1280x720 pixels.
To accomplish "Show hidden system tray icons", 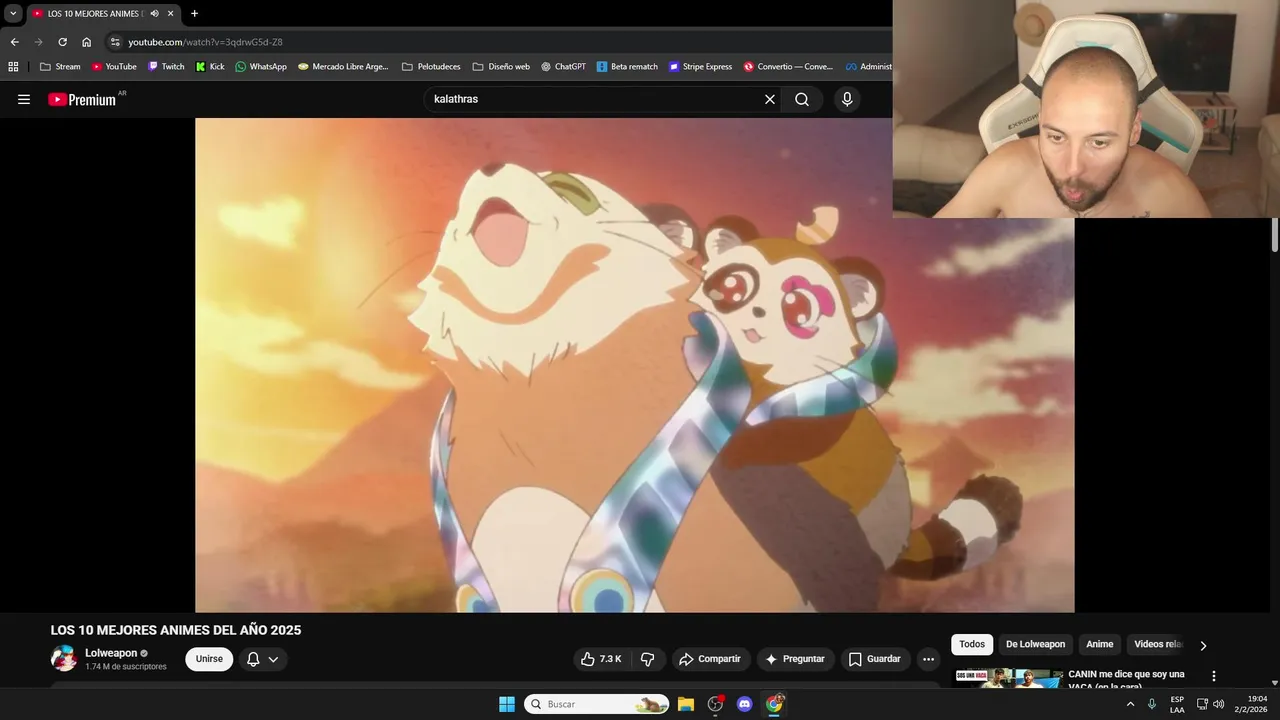I will [1131, 704].
